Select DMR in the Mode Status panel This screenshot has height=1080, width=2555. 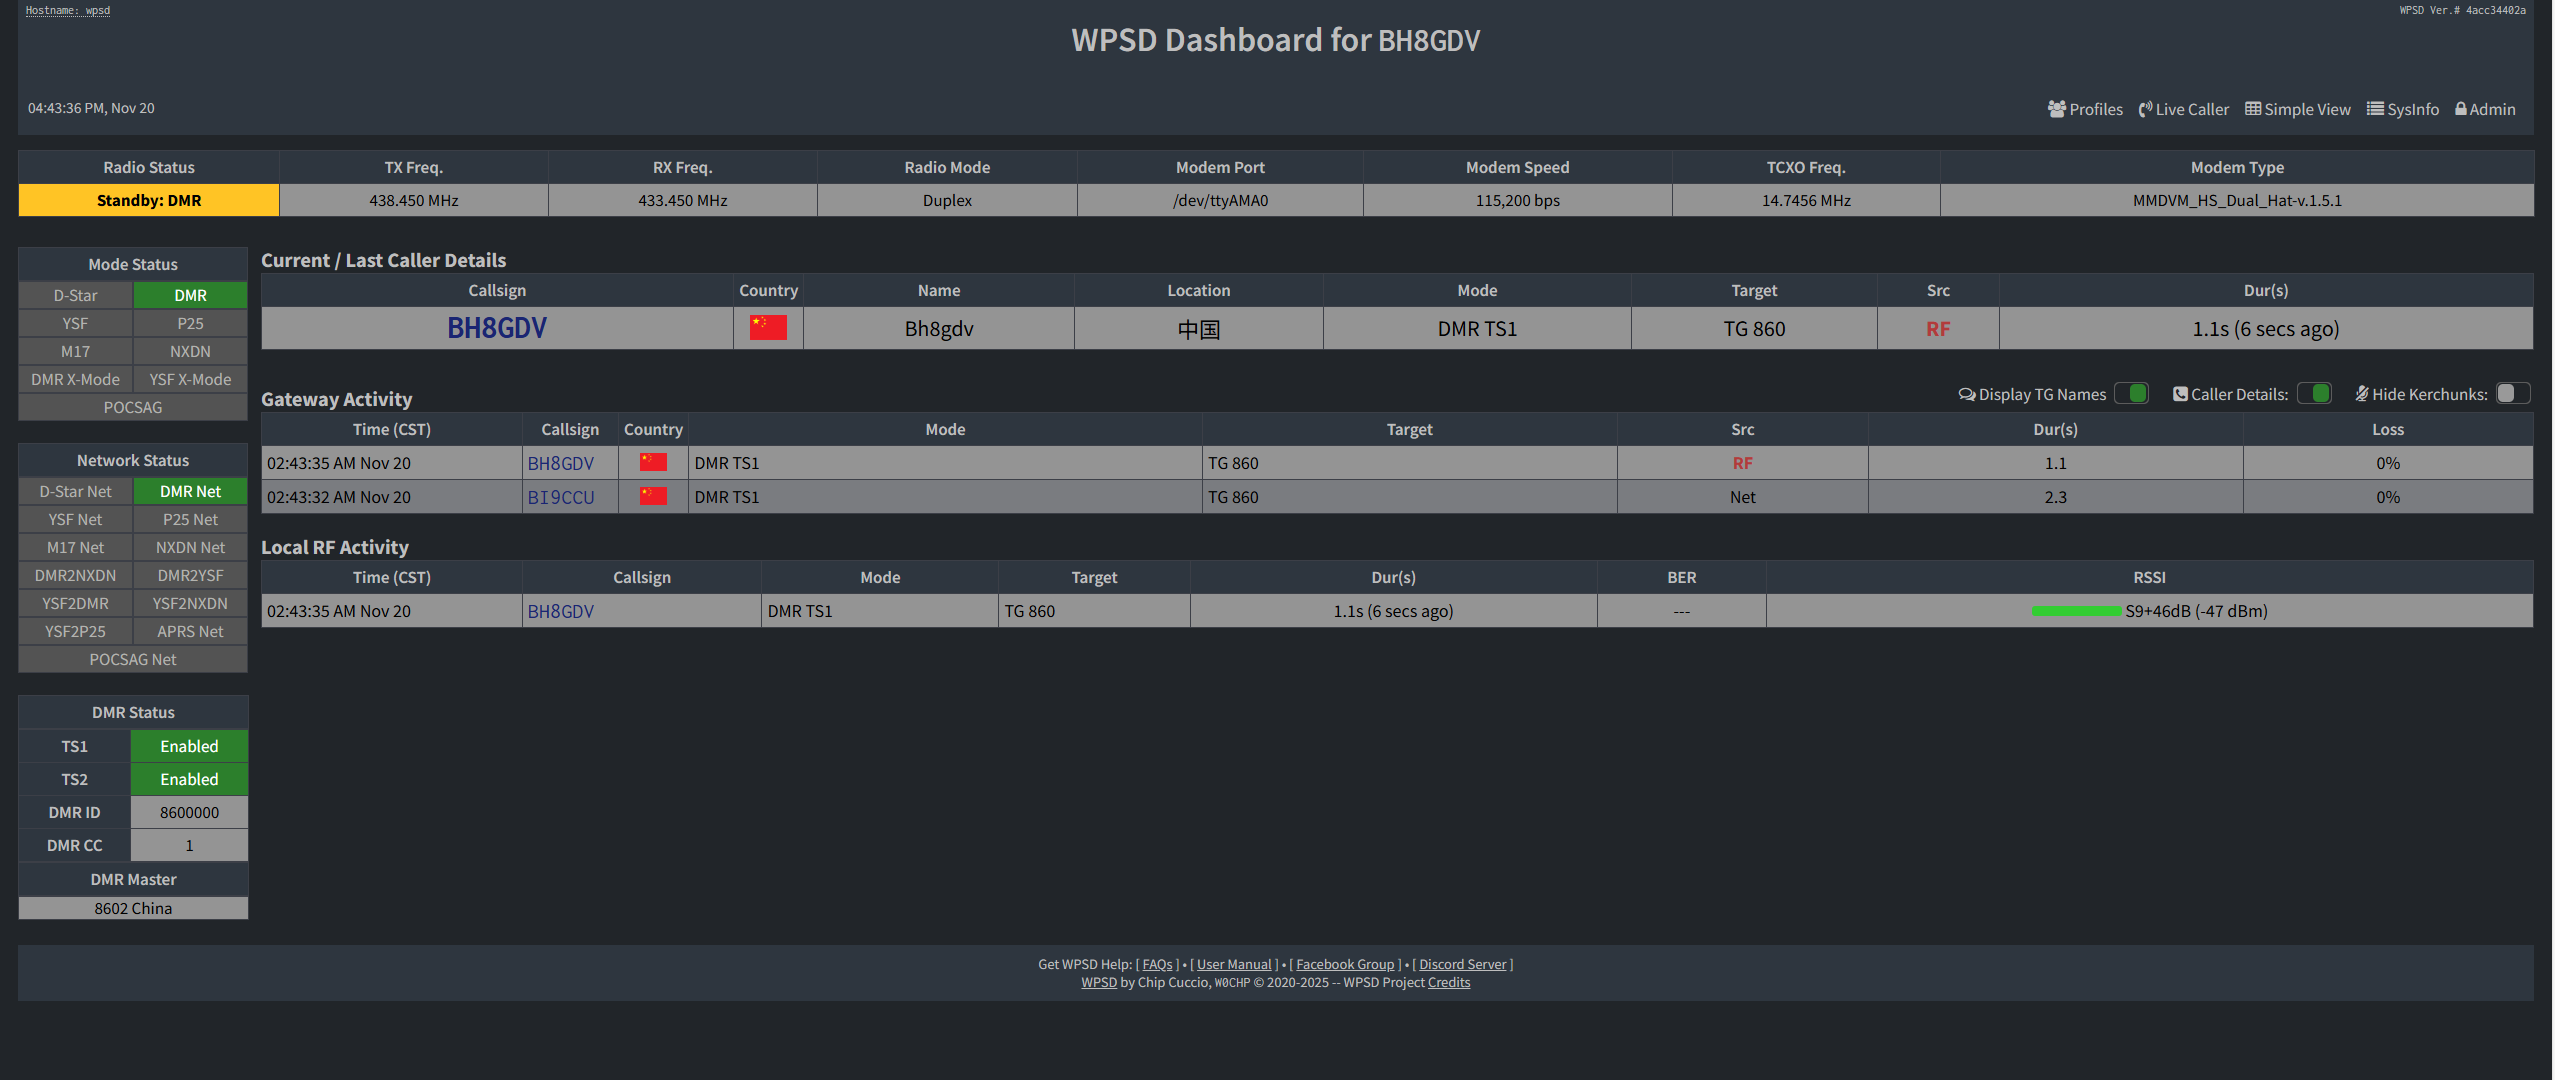point(189,295)
